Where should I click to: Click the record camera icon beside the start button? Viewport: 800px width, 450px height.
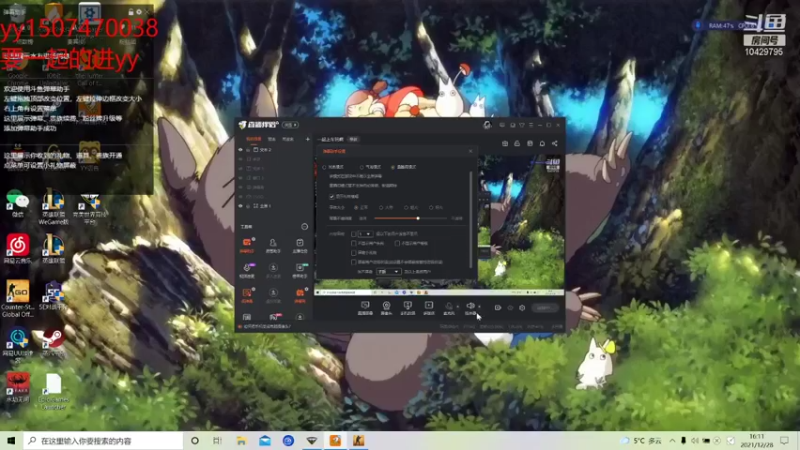point(497,308)
